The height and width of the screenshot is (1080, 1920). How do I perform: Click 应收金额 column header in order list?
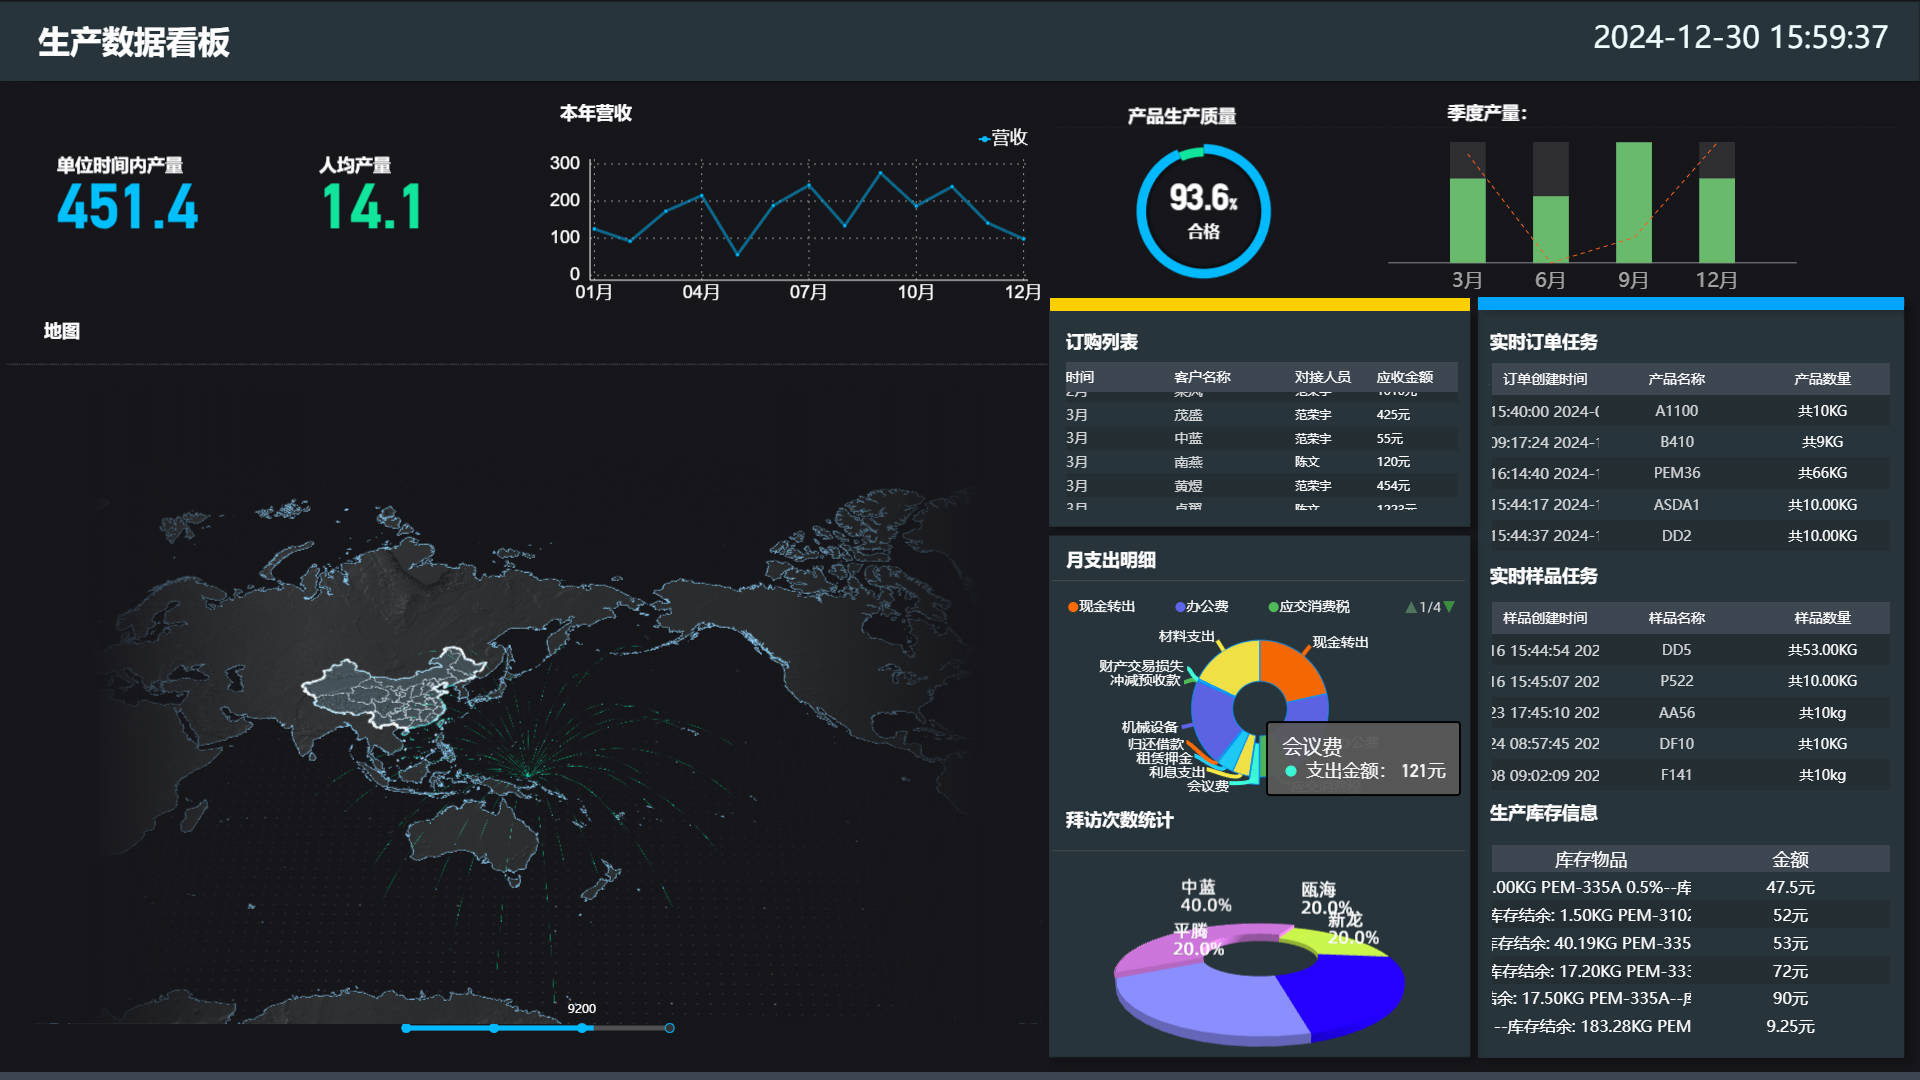coord(1404,377)
